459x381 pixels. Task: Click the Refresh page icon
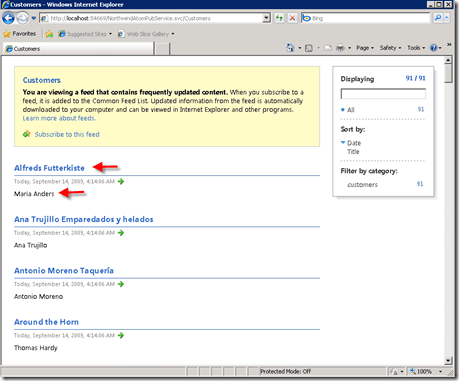pyautogui.click(x=279, y=18)
